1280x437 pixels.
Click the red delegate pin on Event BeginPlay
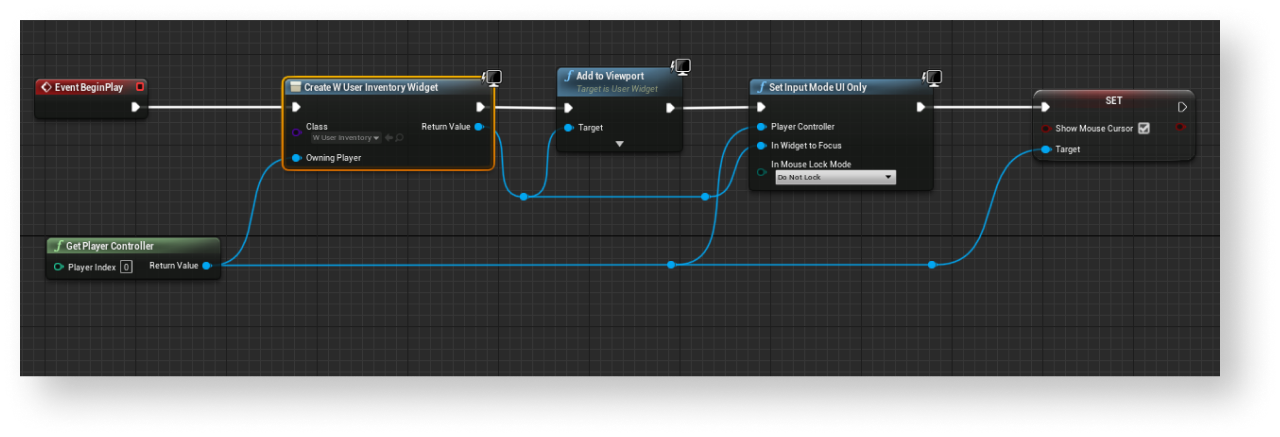pos(139,87)
